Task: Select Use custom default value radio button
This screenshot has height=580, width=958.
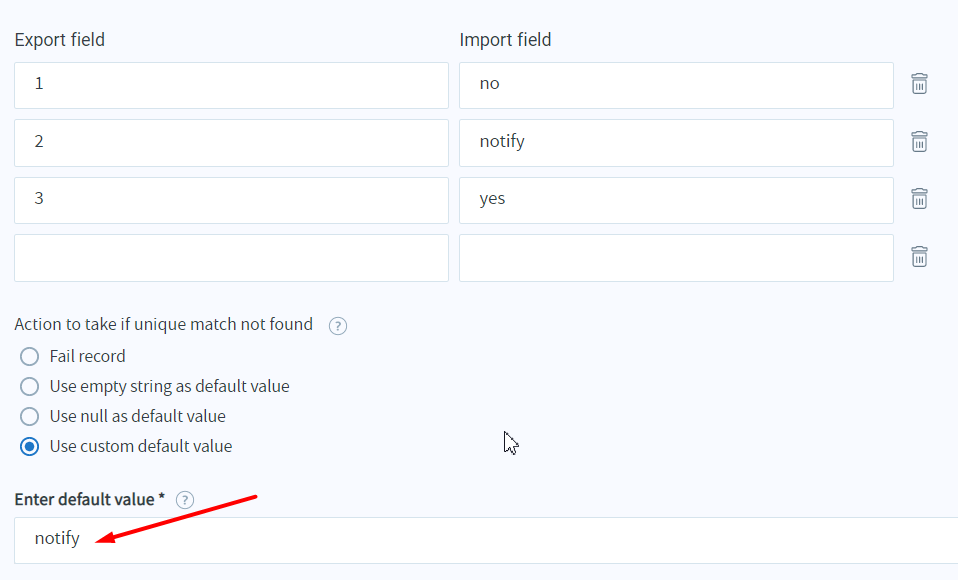Action: pyautogui.click(x=30, y=447)
